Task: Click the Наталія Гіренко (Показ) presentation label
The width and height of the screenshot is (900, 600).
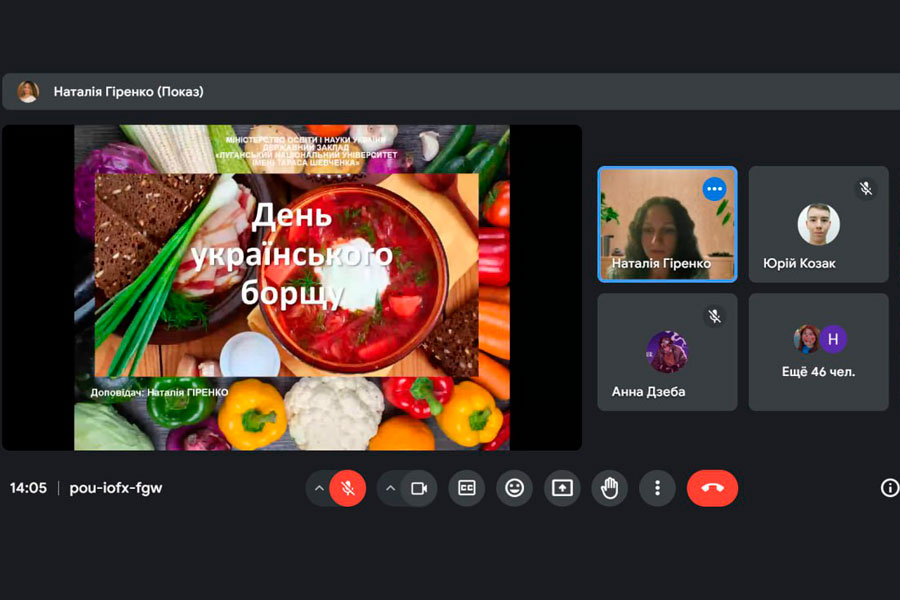Action: pyautogui.click(x=129, y=92)
